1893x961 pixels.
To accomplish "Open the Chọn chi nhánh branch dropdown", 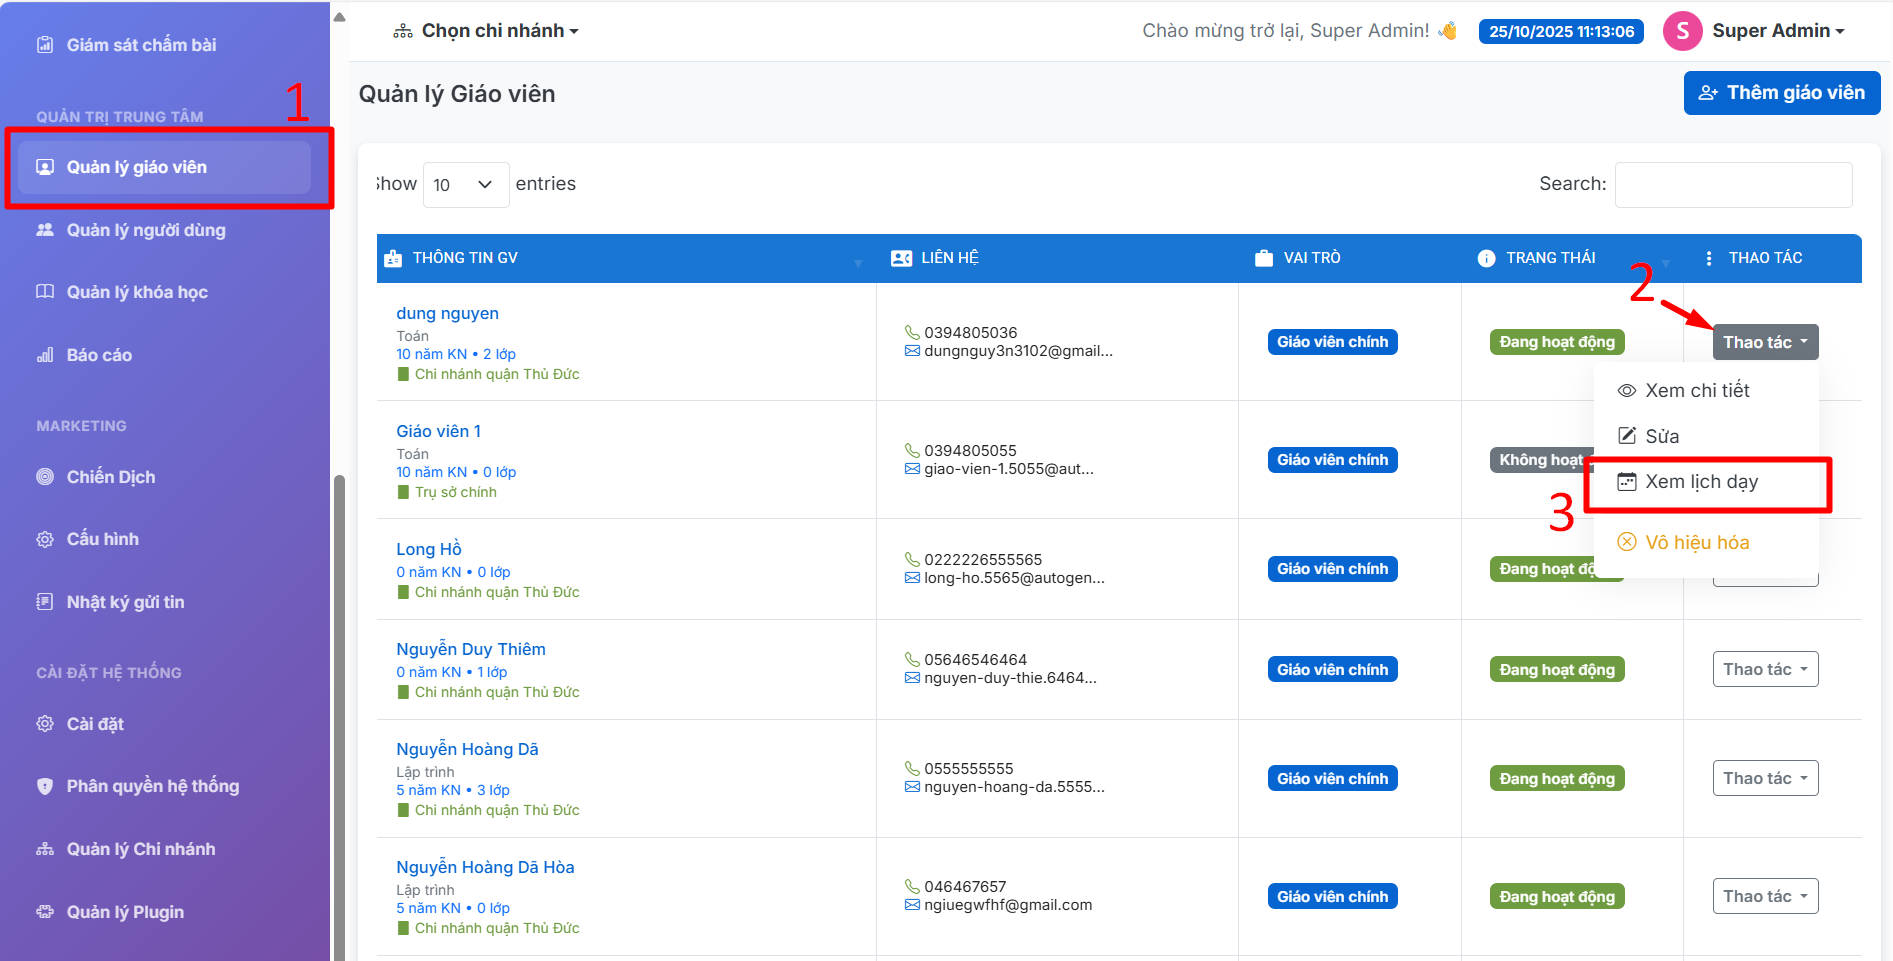I will coord(487,31).
